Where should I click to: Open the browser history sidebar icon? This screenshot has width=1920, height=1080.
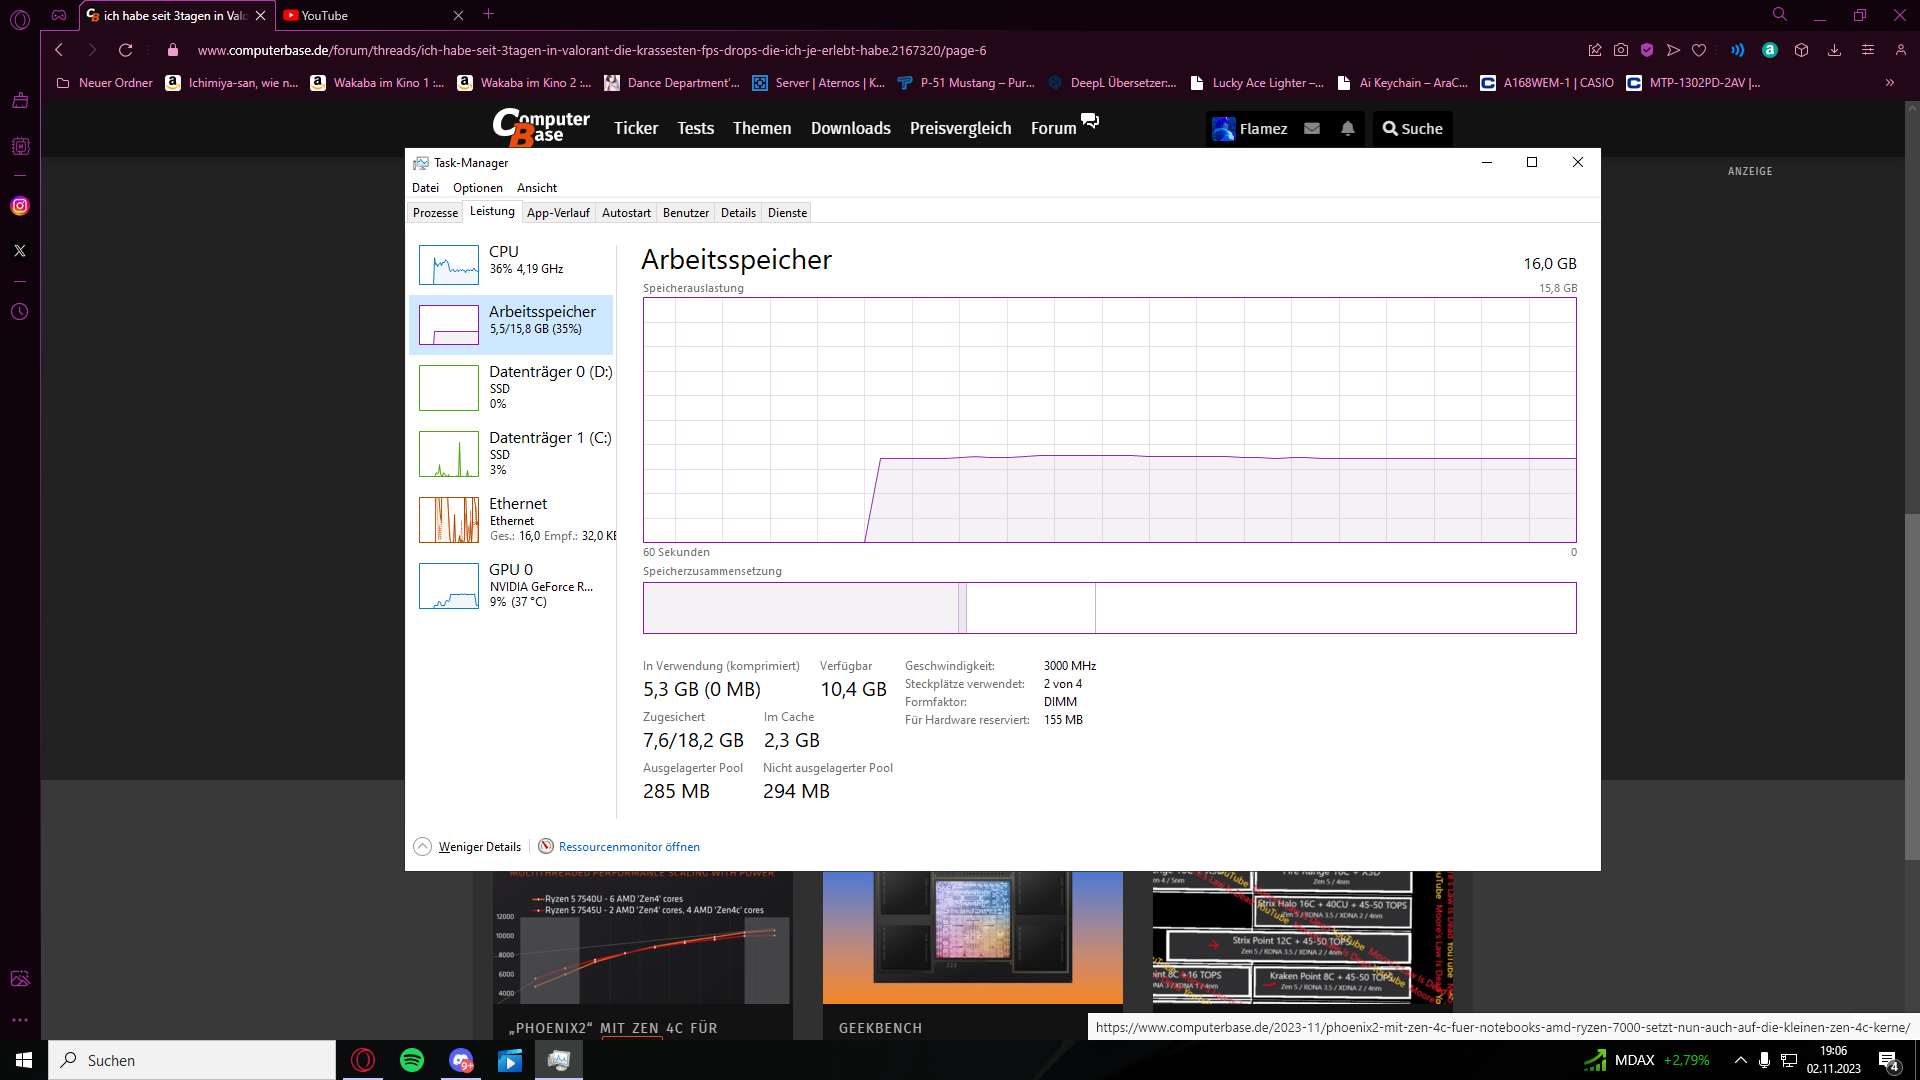pyautogui.click(x=20, y=312)
